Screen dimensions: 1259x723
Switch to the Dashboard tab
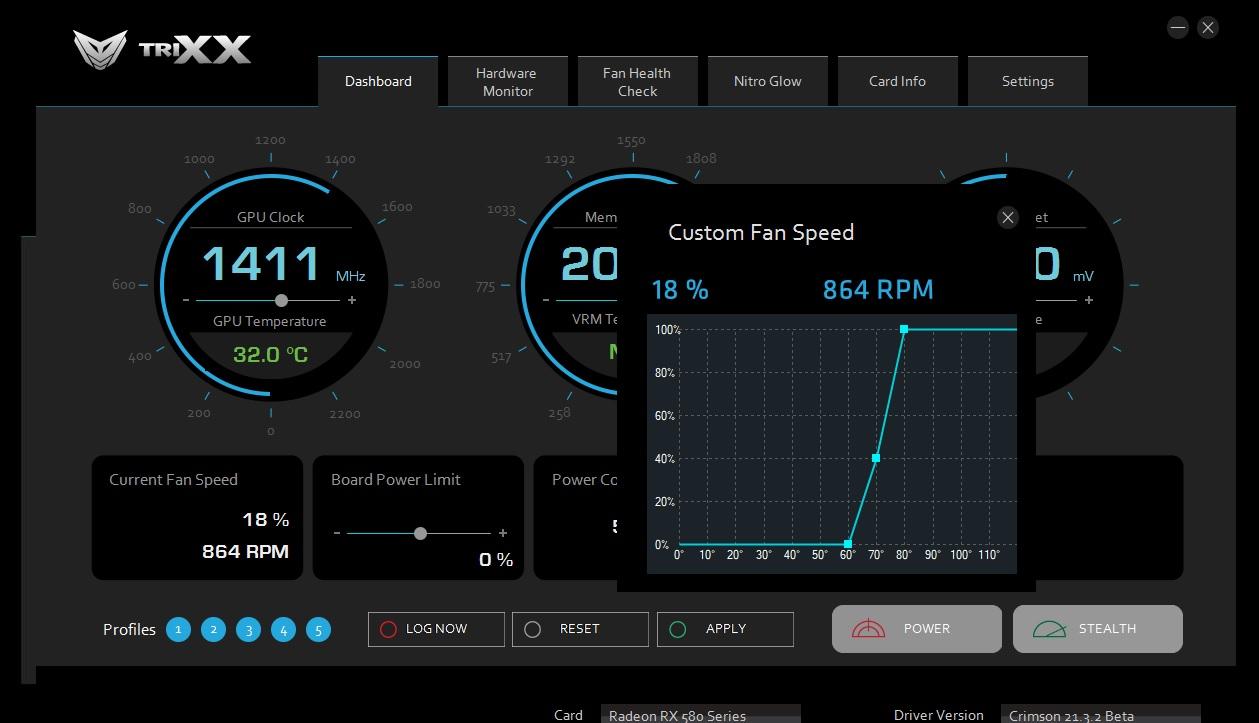tap(378, 81)
